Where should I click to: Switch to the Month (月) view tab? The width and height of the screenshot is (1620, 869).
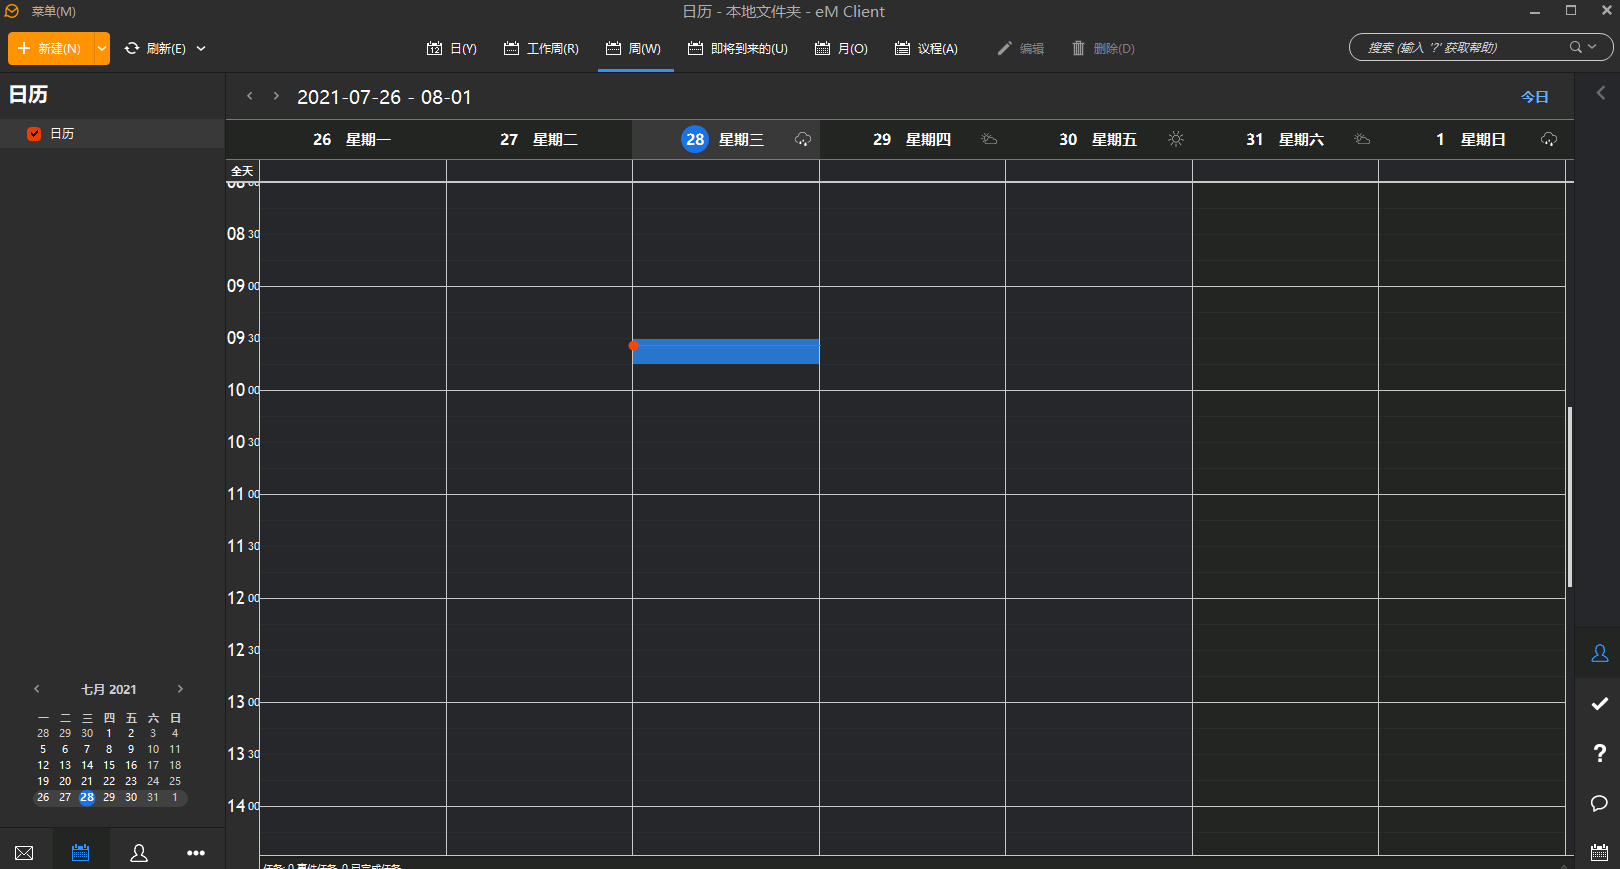pyautogui.click(x=841, y=48)
